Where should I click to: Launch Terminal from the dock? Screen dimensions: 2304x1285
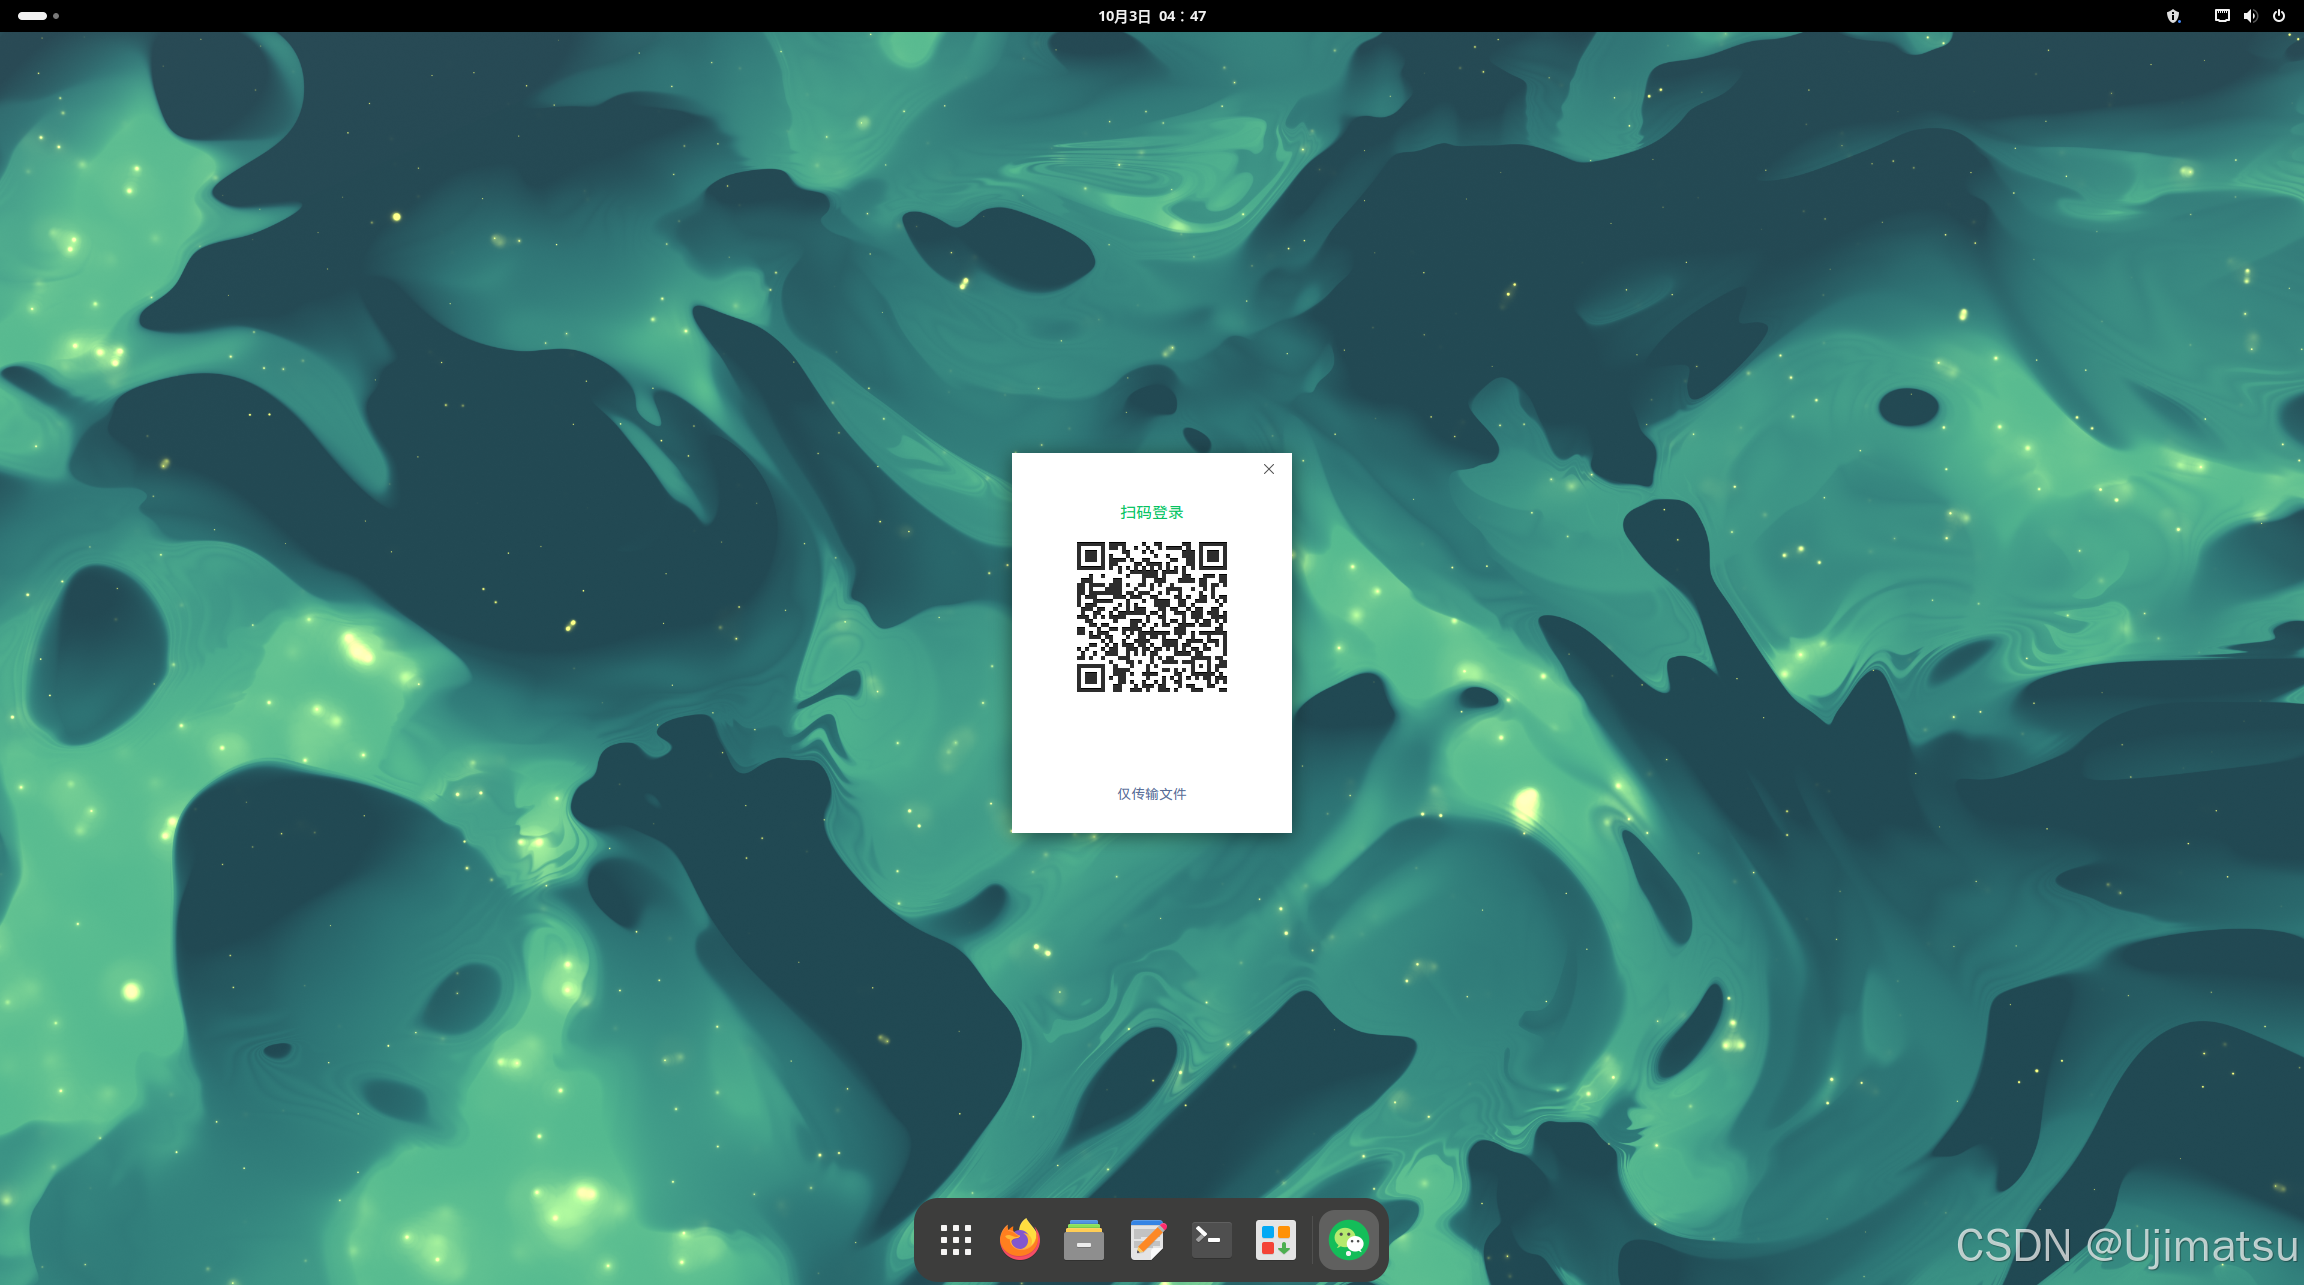click(x=1211, y=1240)
